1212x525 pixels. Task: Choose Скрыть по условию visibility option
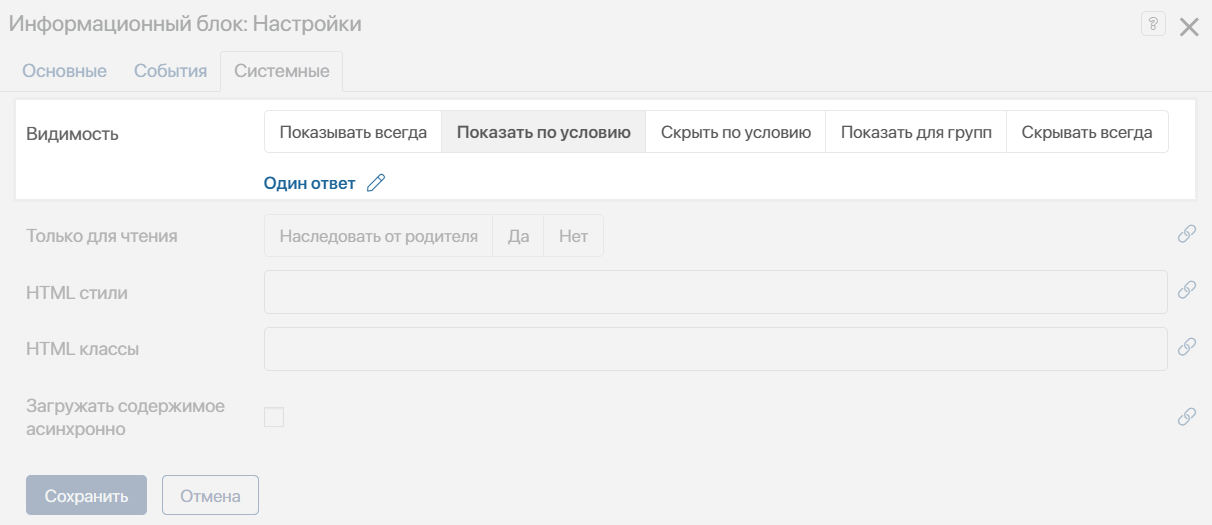point(736,132)
